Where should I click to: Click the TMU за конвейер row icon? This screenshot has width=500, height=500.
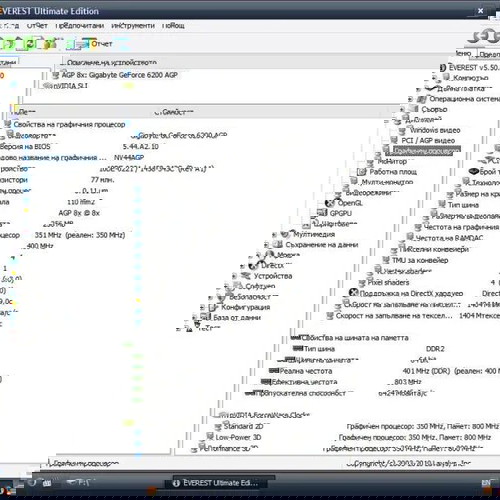[x=386, y=260]
